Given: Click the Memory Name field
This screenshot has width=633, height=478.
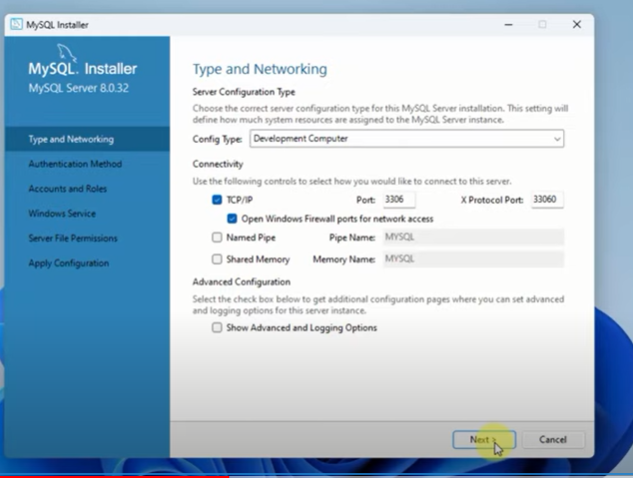Looking at the screenshot, I should [x=473, y=259].
